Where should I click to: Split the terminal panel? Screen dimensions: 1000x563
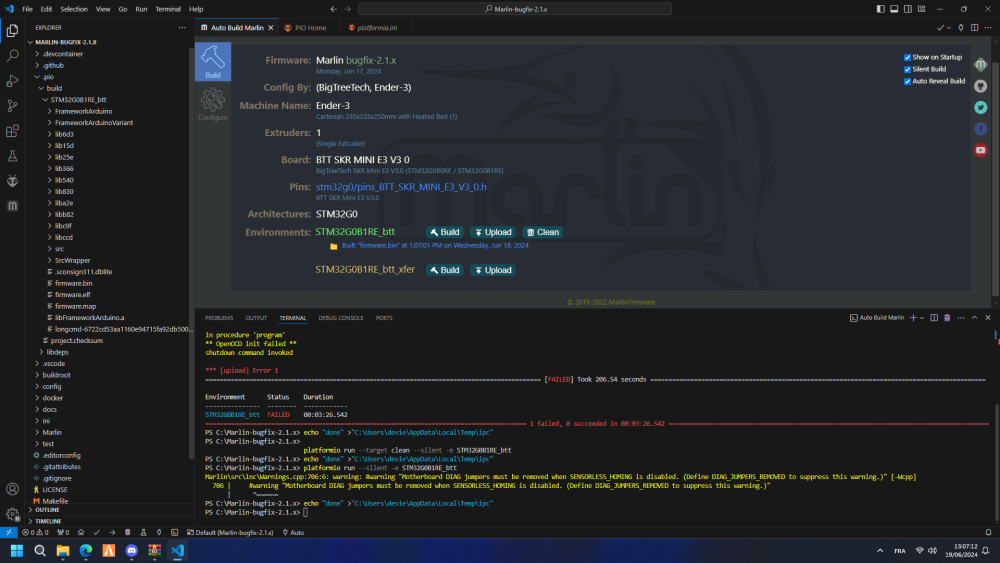[934, 318]
